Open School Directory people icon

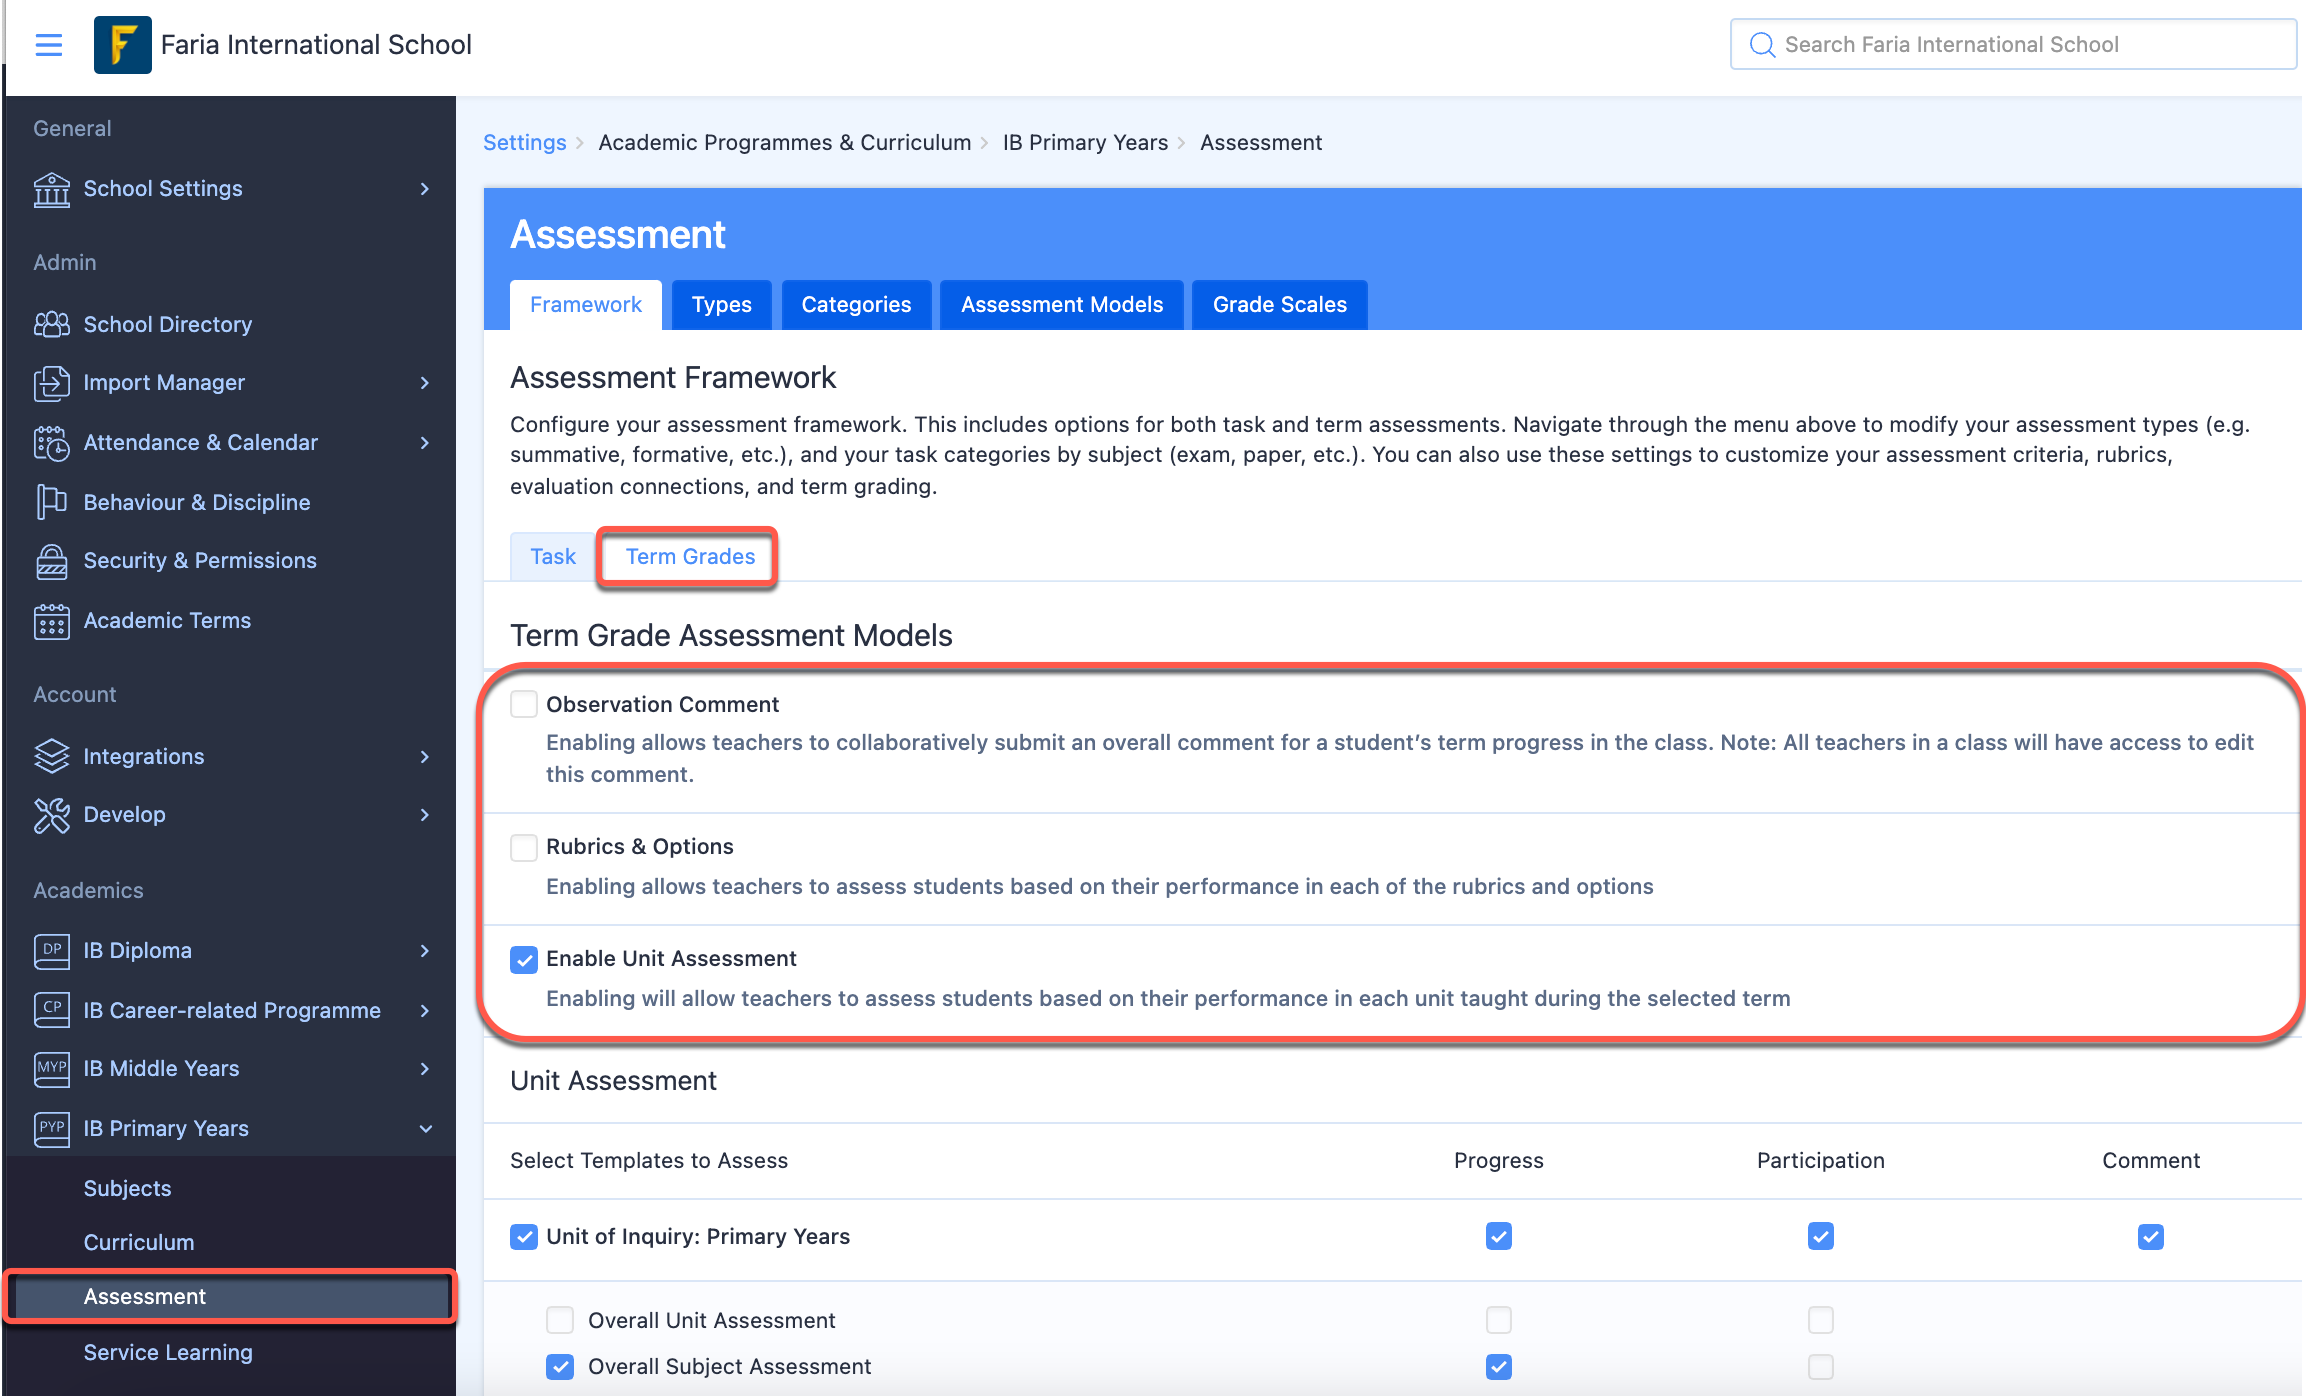pos(52,324)
